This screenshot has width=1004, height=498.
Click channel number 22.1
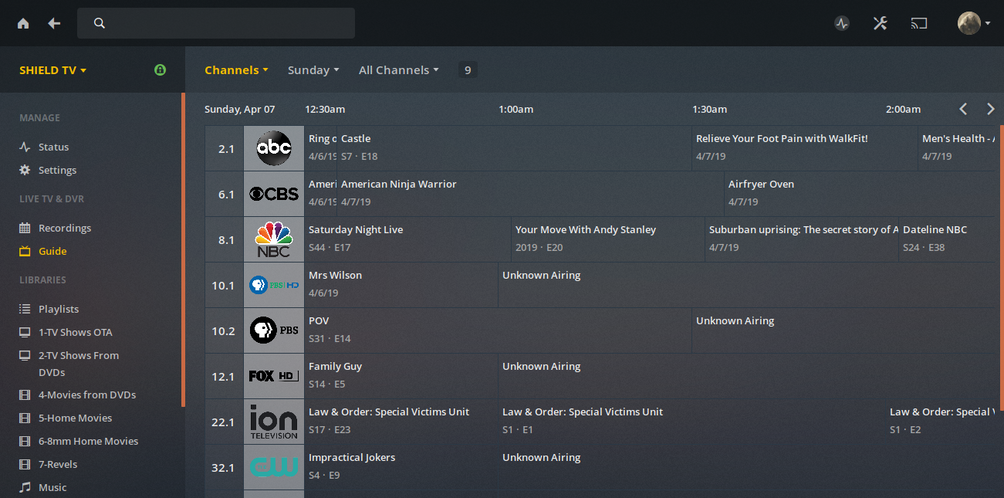[223, 422]
